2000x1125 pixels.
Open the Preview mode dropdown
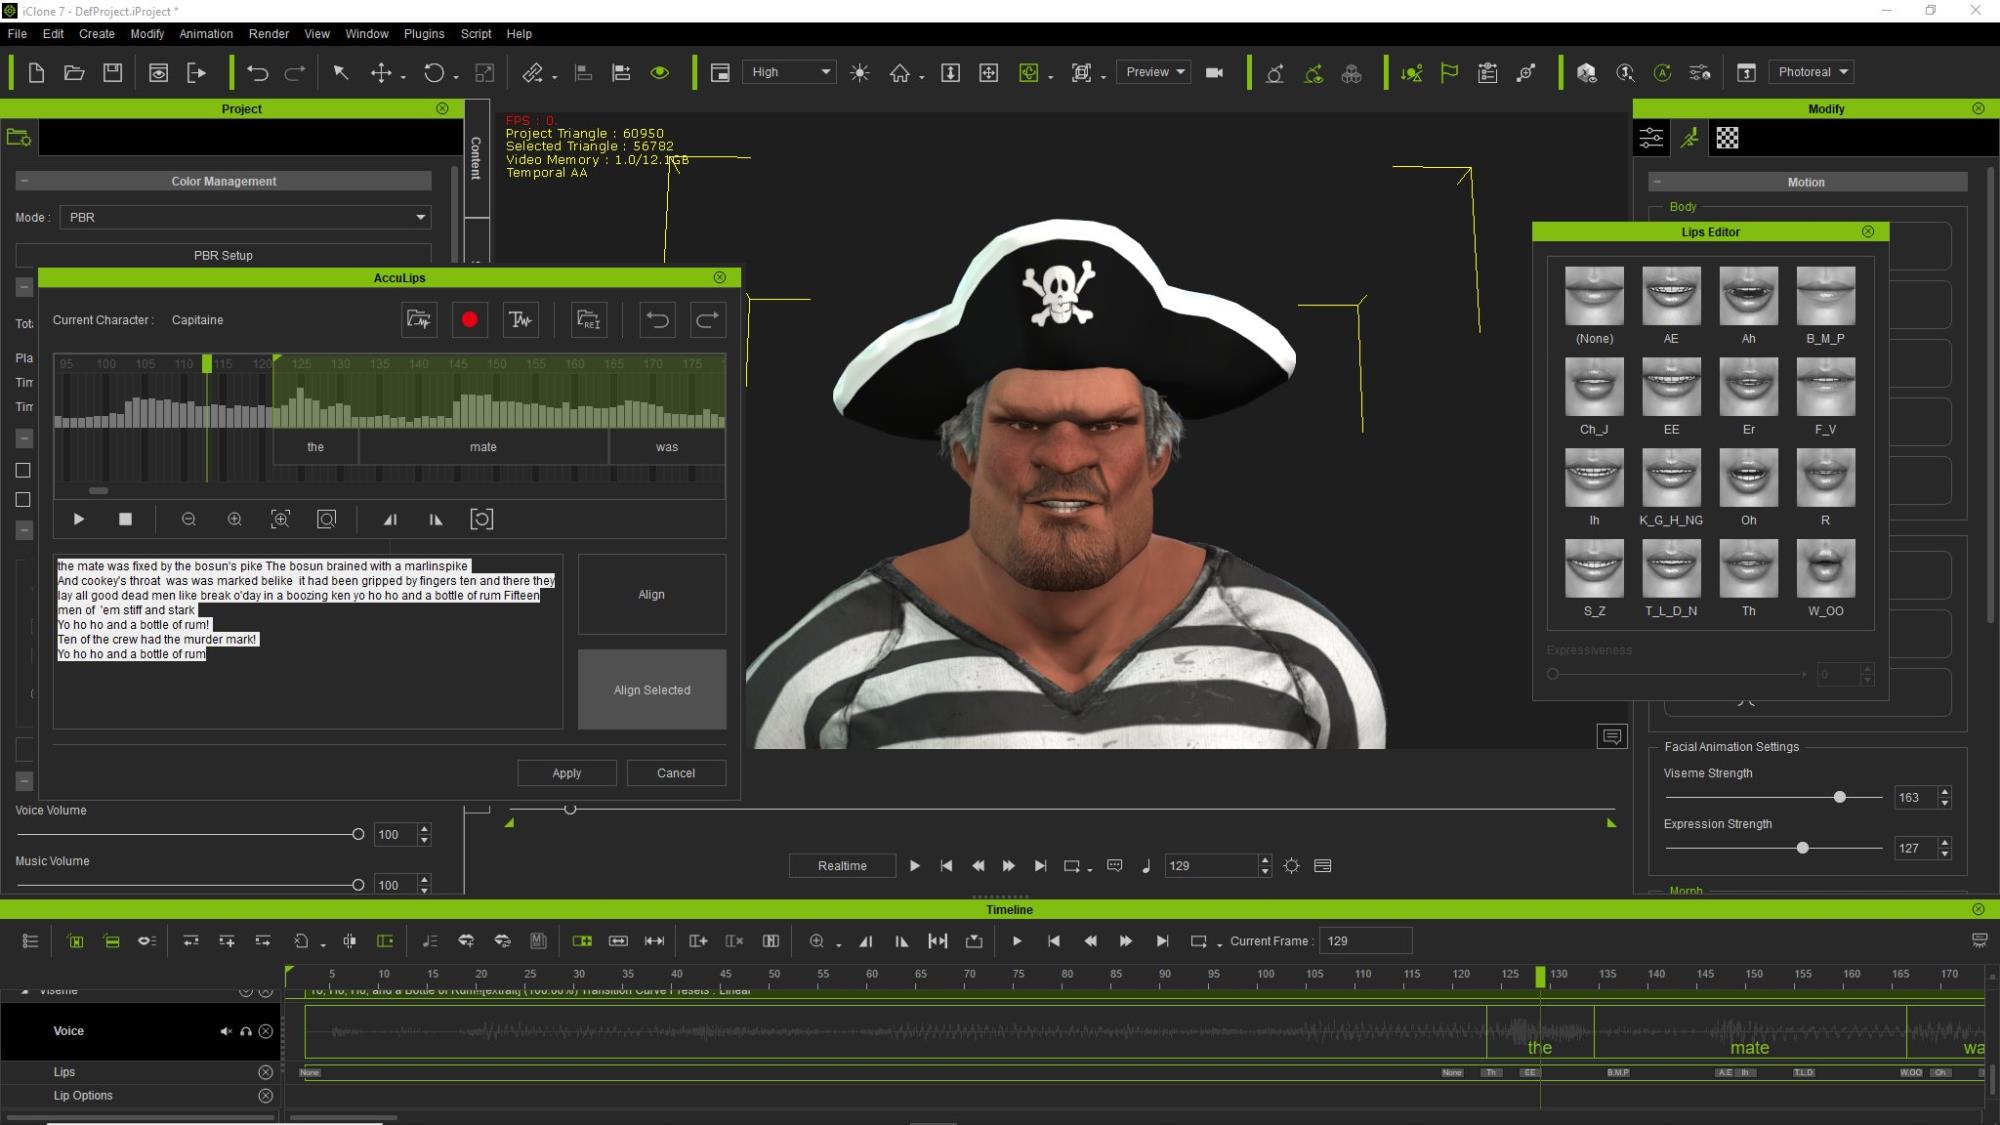point(1154,72)
